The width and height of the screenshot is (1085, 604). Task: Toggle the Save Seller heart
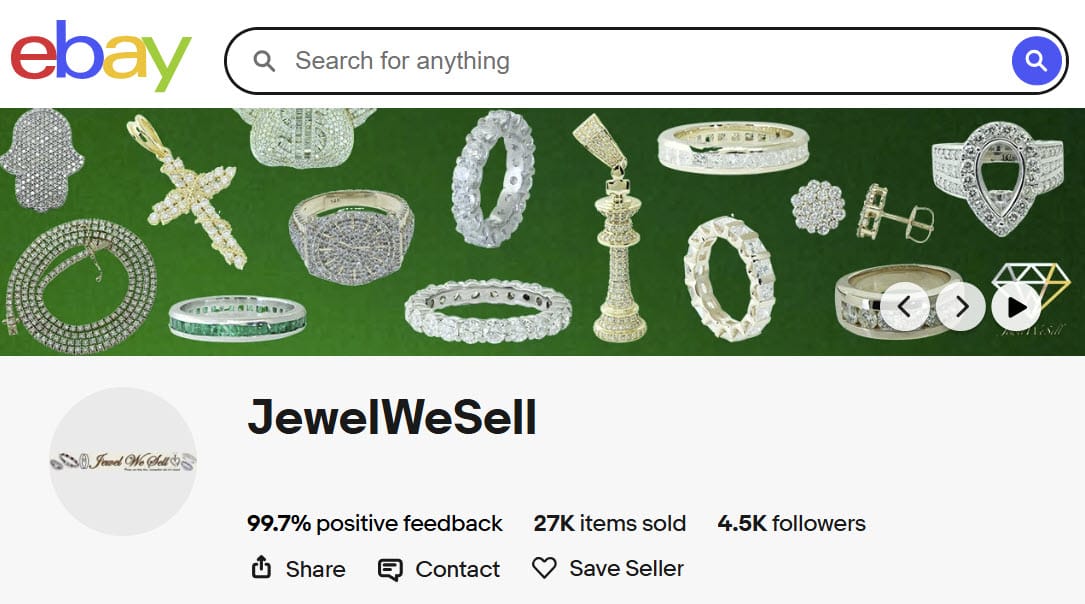click(544, 569)
